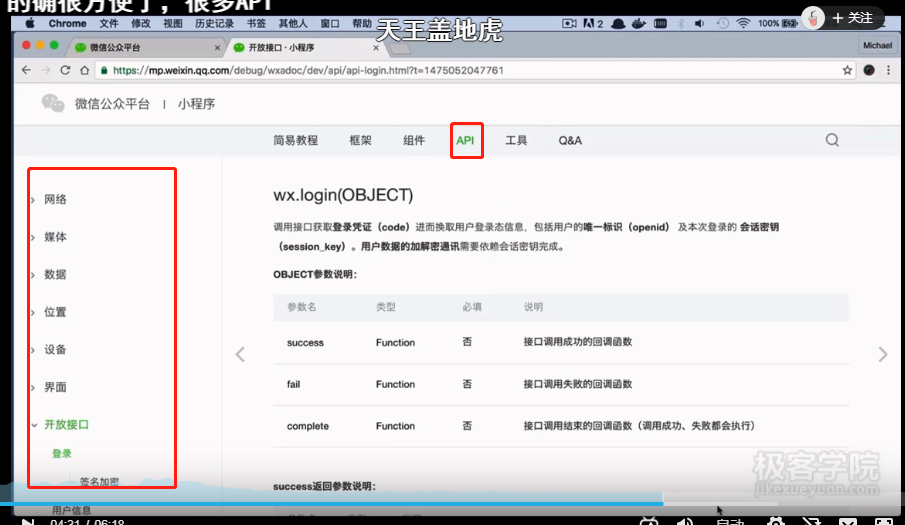The image size is (905, 525).
Task: Click the green secure lock icon in address bar
Action: [x=104, y=70]
